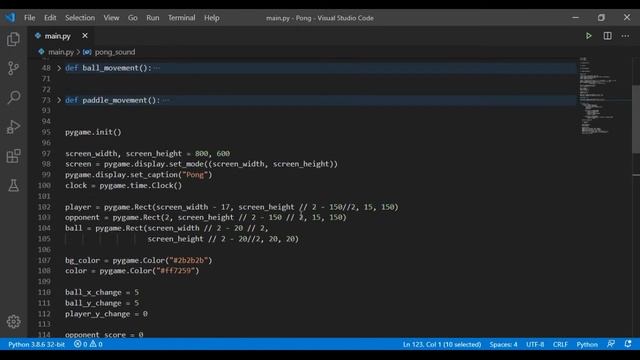This screenshot has width=640, height=360.
Task: Open the Terminal menu
Action: click(x=181, y=18)
